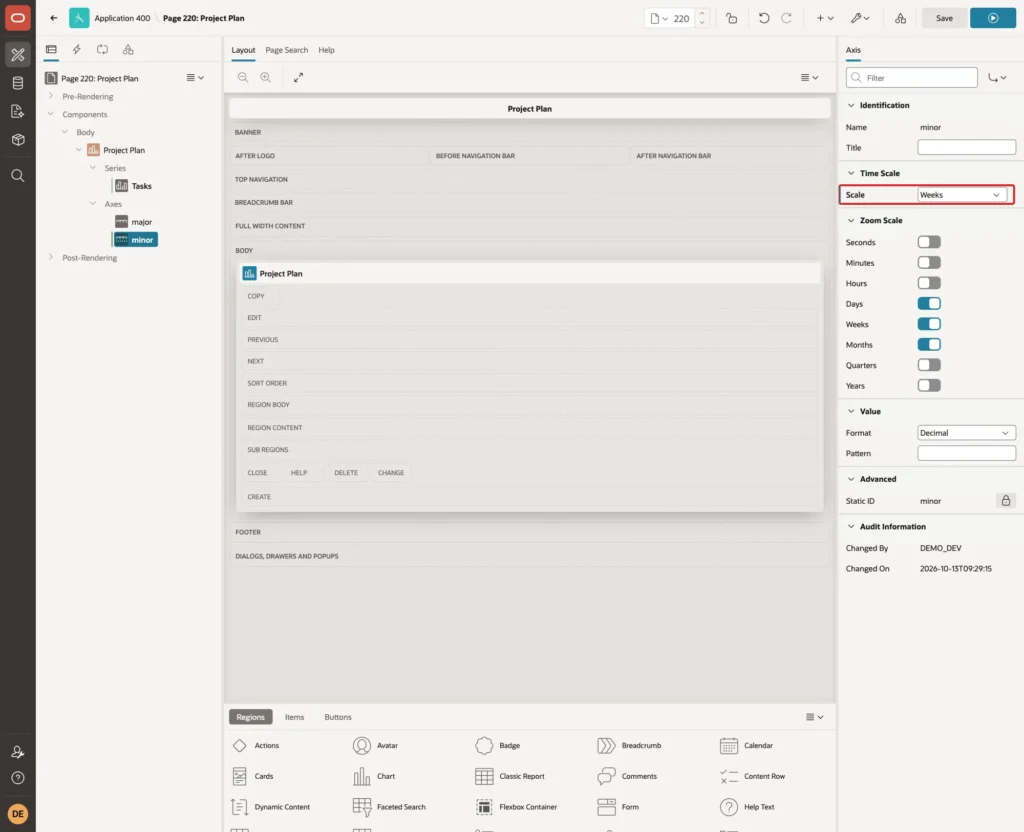Open the Format dropdown set to Decimal
The width and height of the screenshot is (1024, 832).
tap(967, 433)
